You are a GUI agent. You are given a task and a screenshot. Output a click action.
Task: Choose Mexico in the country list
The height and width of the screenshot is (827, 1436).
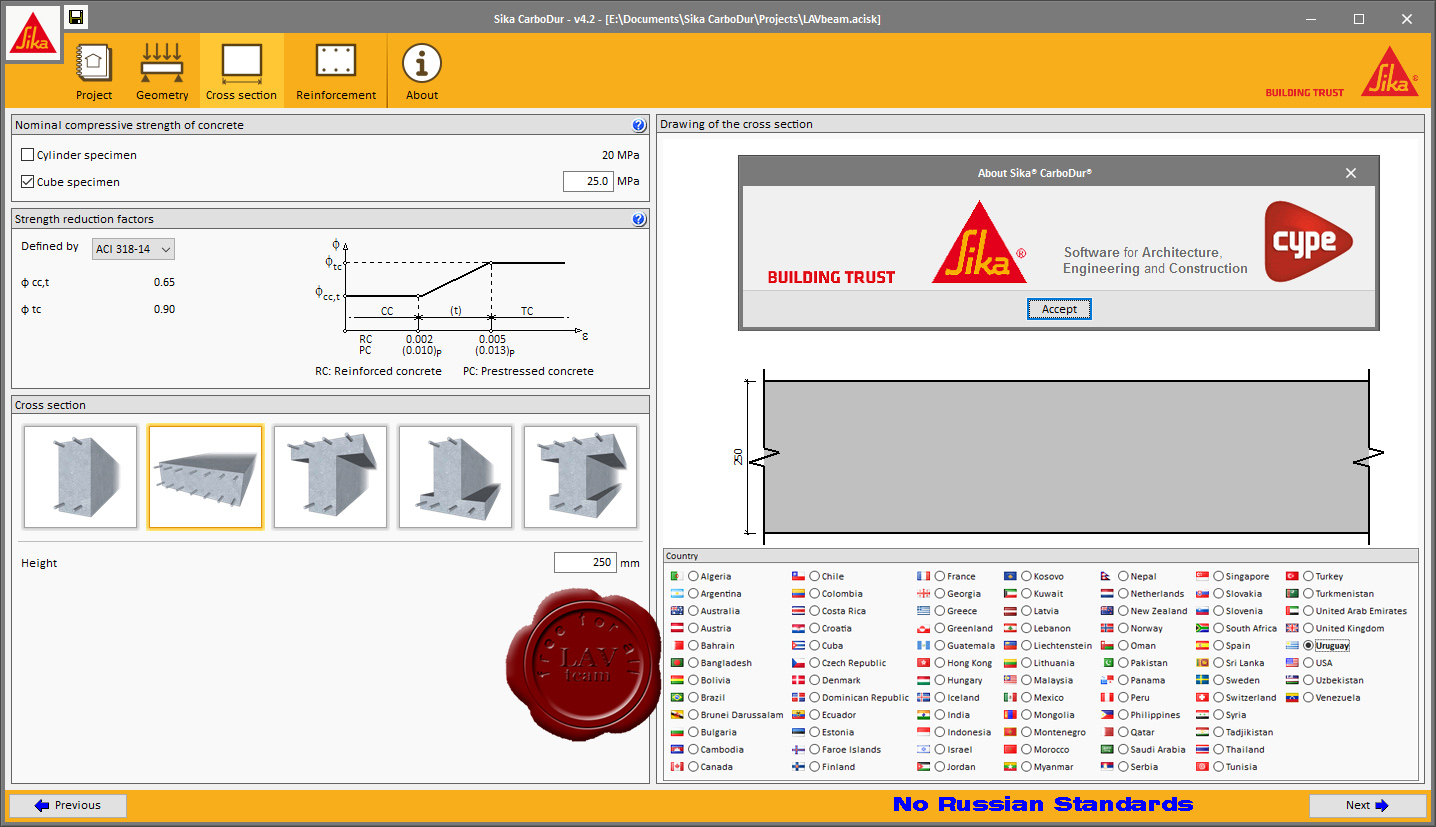(1026, 697)
